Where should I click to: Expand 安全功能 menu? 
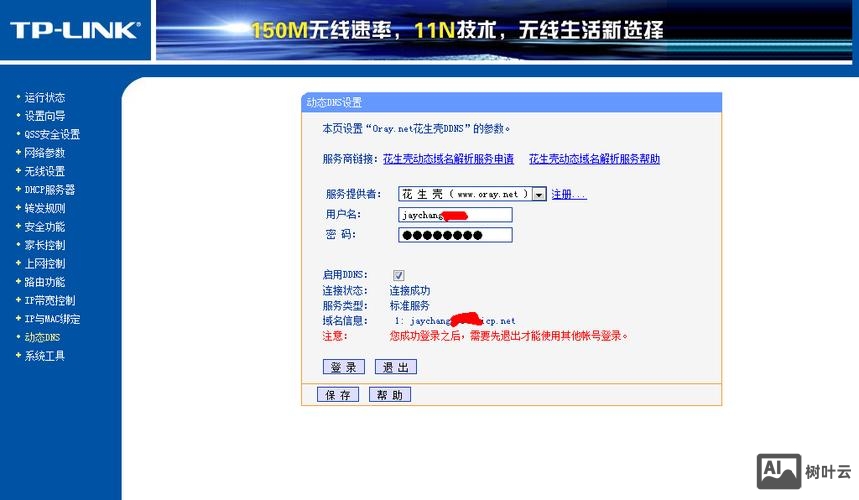[x=44, y=227]
